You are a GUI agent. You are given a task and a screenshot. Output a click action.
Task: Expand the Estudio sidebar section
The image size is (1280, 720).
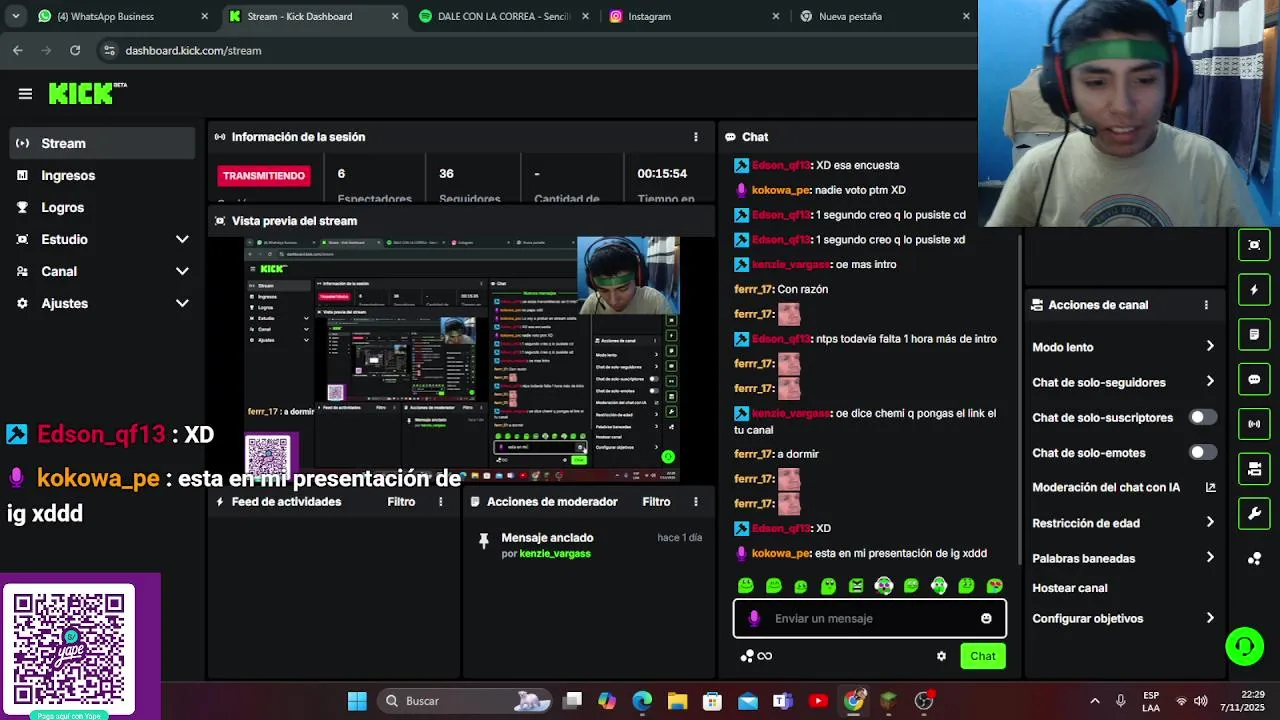point(182,239)
